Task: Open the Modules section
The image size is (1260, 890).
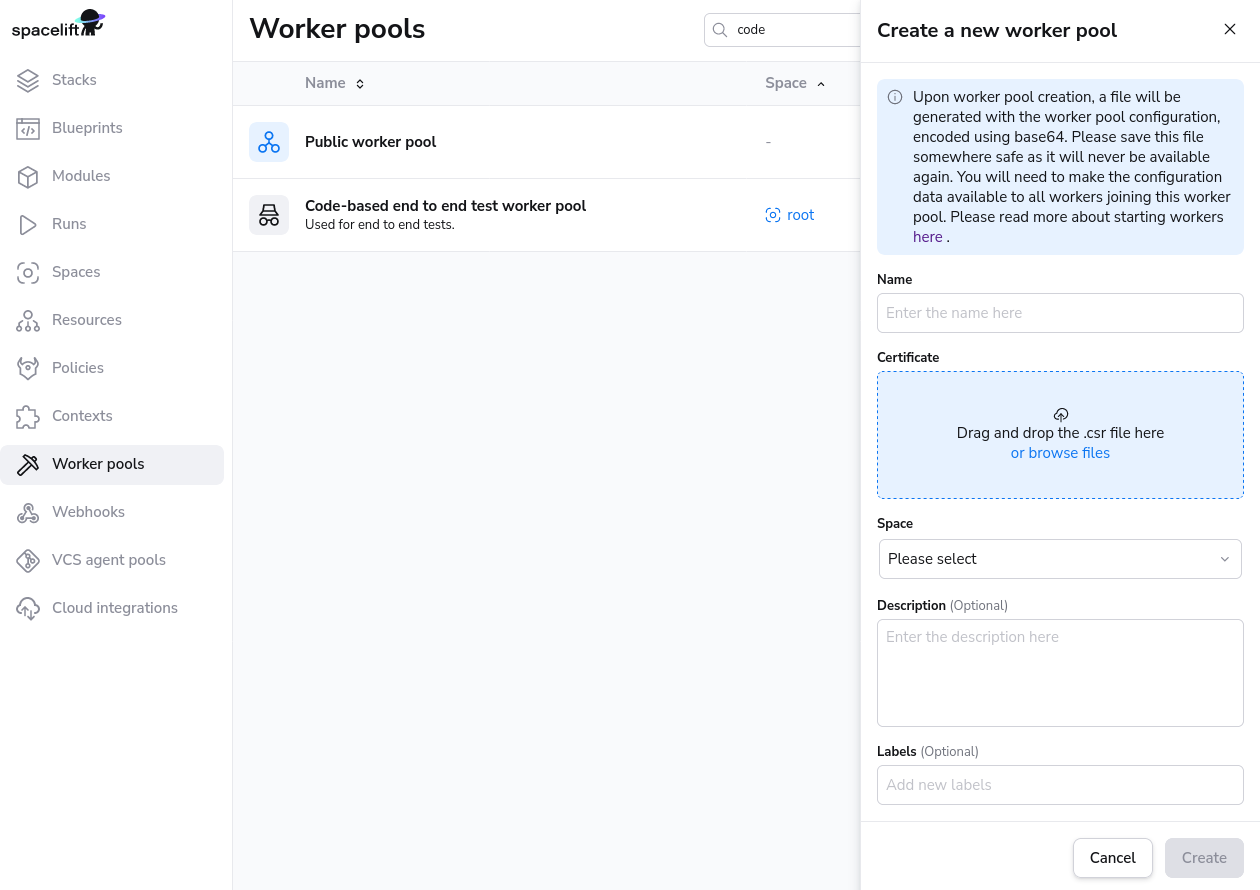Action: (83, 176)
